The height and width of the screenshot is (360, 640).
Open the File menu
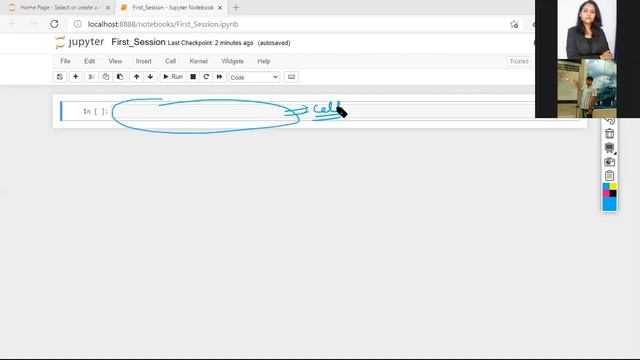(x=65, y=61)
